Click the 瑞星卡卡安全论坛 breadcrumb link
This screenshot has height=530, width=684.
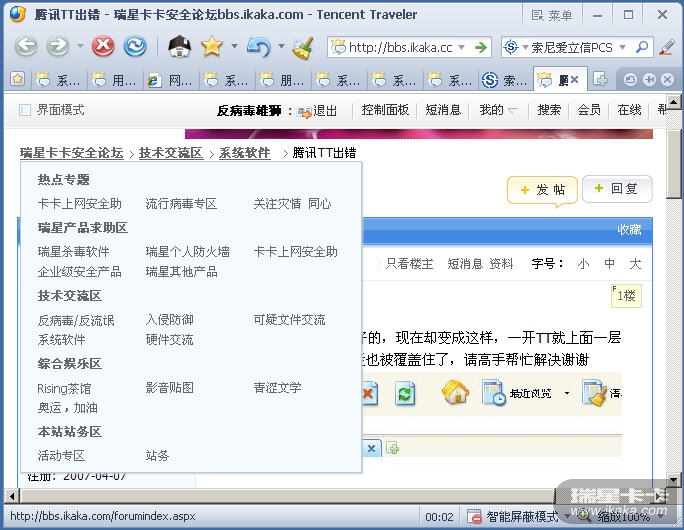pos(72,153)
